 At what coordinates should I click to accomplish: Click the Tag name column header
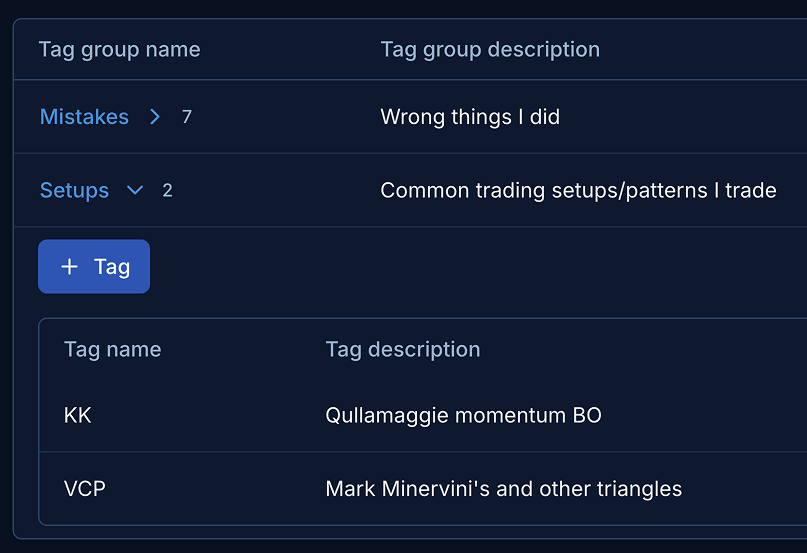113,350
